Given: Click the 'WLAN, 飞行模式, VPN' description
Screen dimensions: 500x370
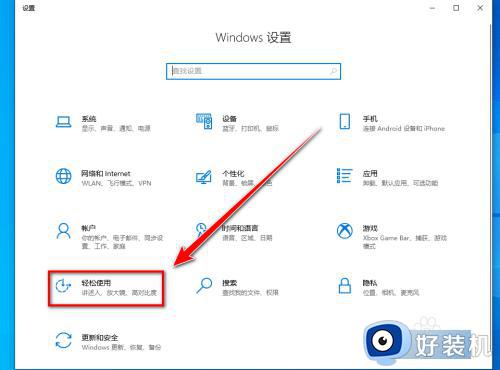Looking at the screenshot, I should (x=116, y=183).
